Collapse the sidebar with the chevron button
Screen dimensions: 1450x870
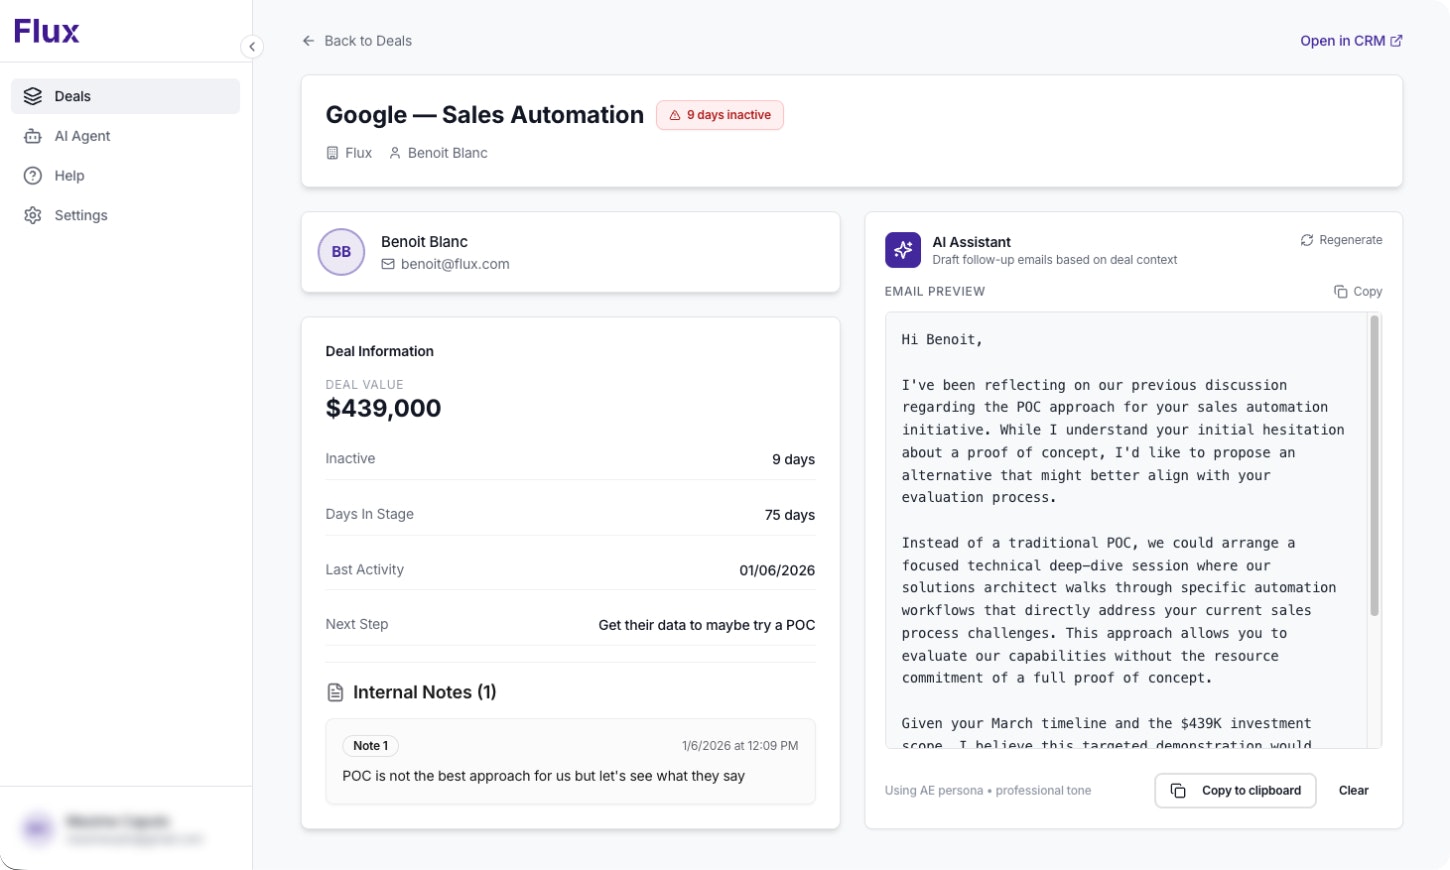click(x=252, y=46)
